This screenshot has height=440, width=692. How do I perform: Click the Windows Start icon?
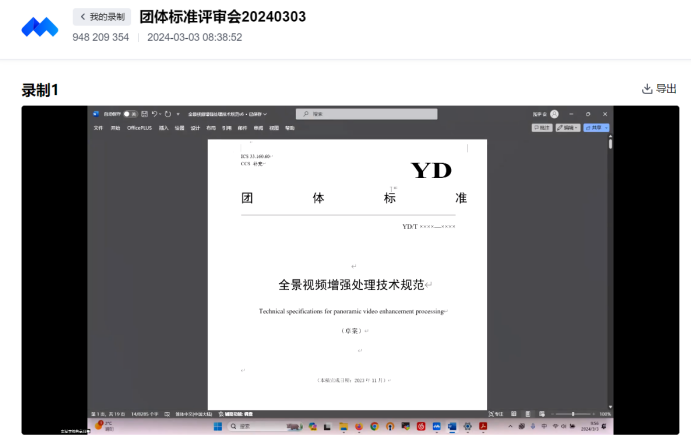(219, 426)
